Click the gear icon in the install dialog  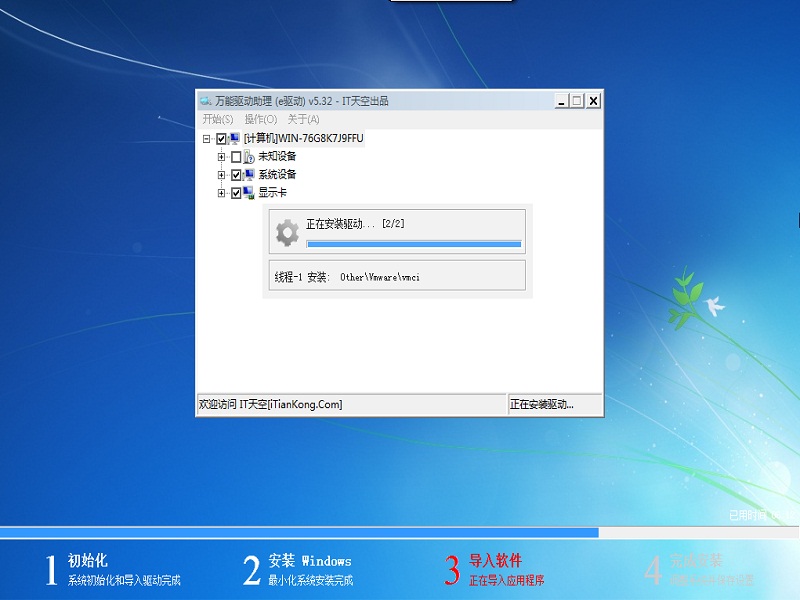(x=287, y=232)
